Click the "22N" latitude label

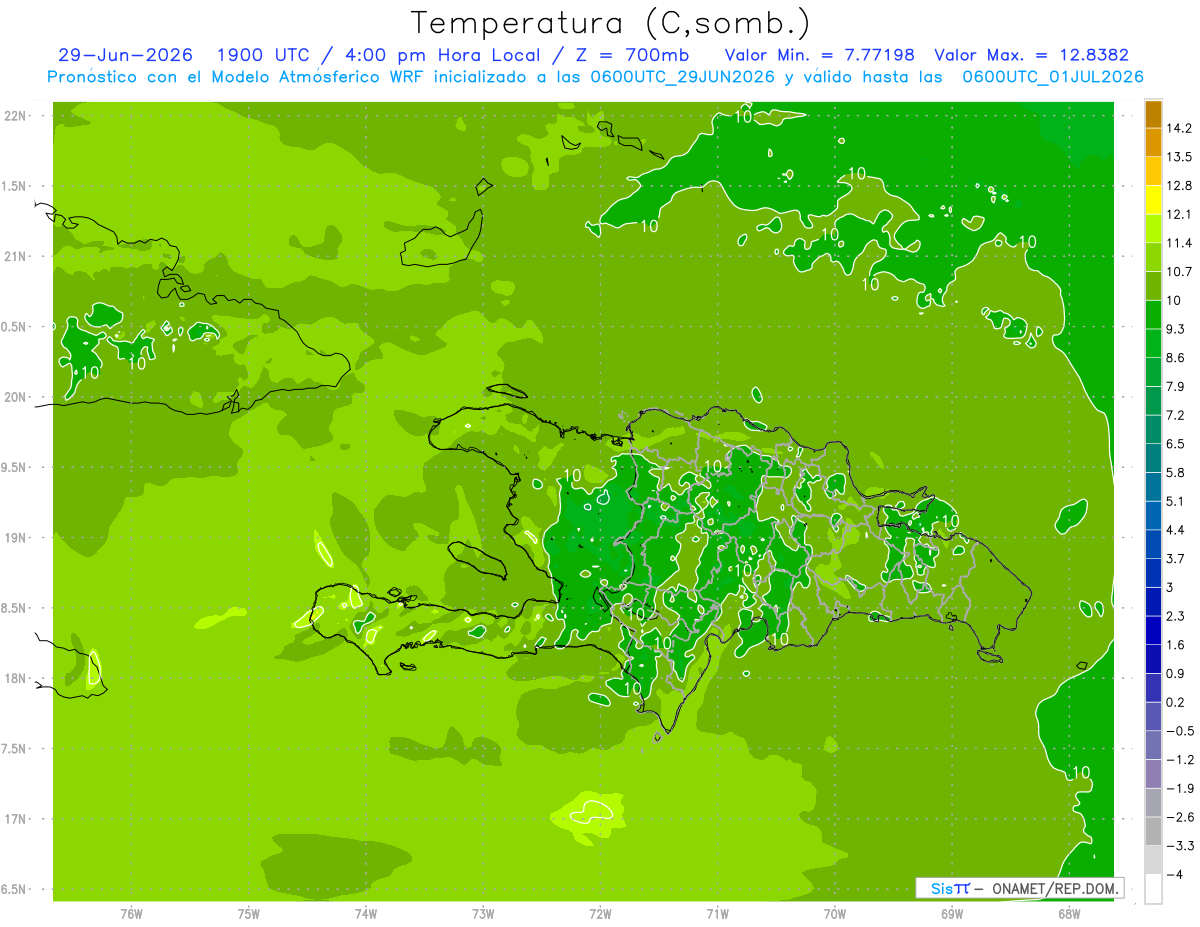point(17,116)
